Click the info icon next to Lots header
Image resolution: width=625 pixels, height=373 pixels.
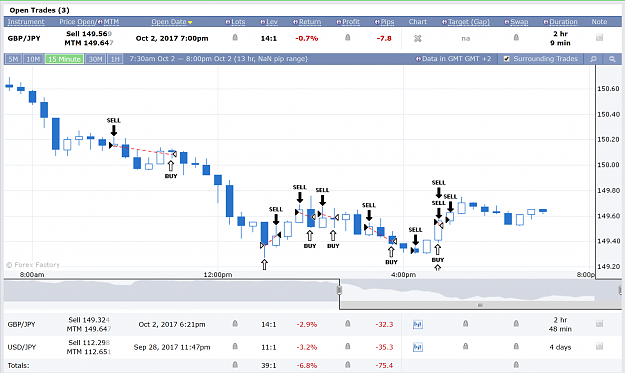tap(228, 22)
